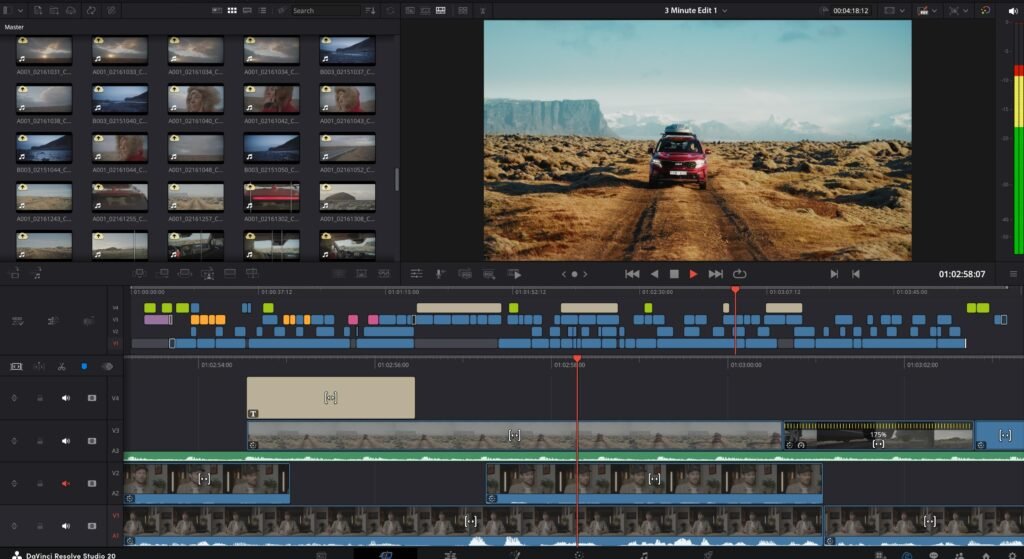The image size is (1024, 559).
Task: Play timeline in reverse
Action: (654, 274)
